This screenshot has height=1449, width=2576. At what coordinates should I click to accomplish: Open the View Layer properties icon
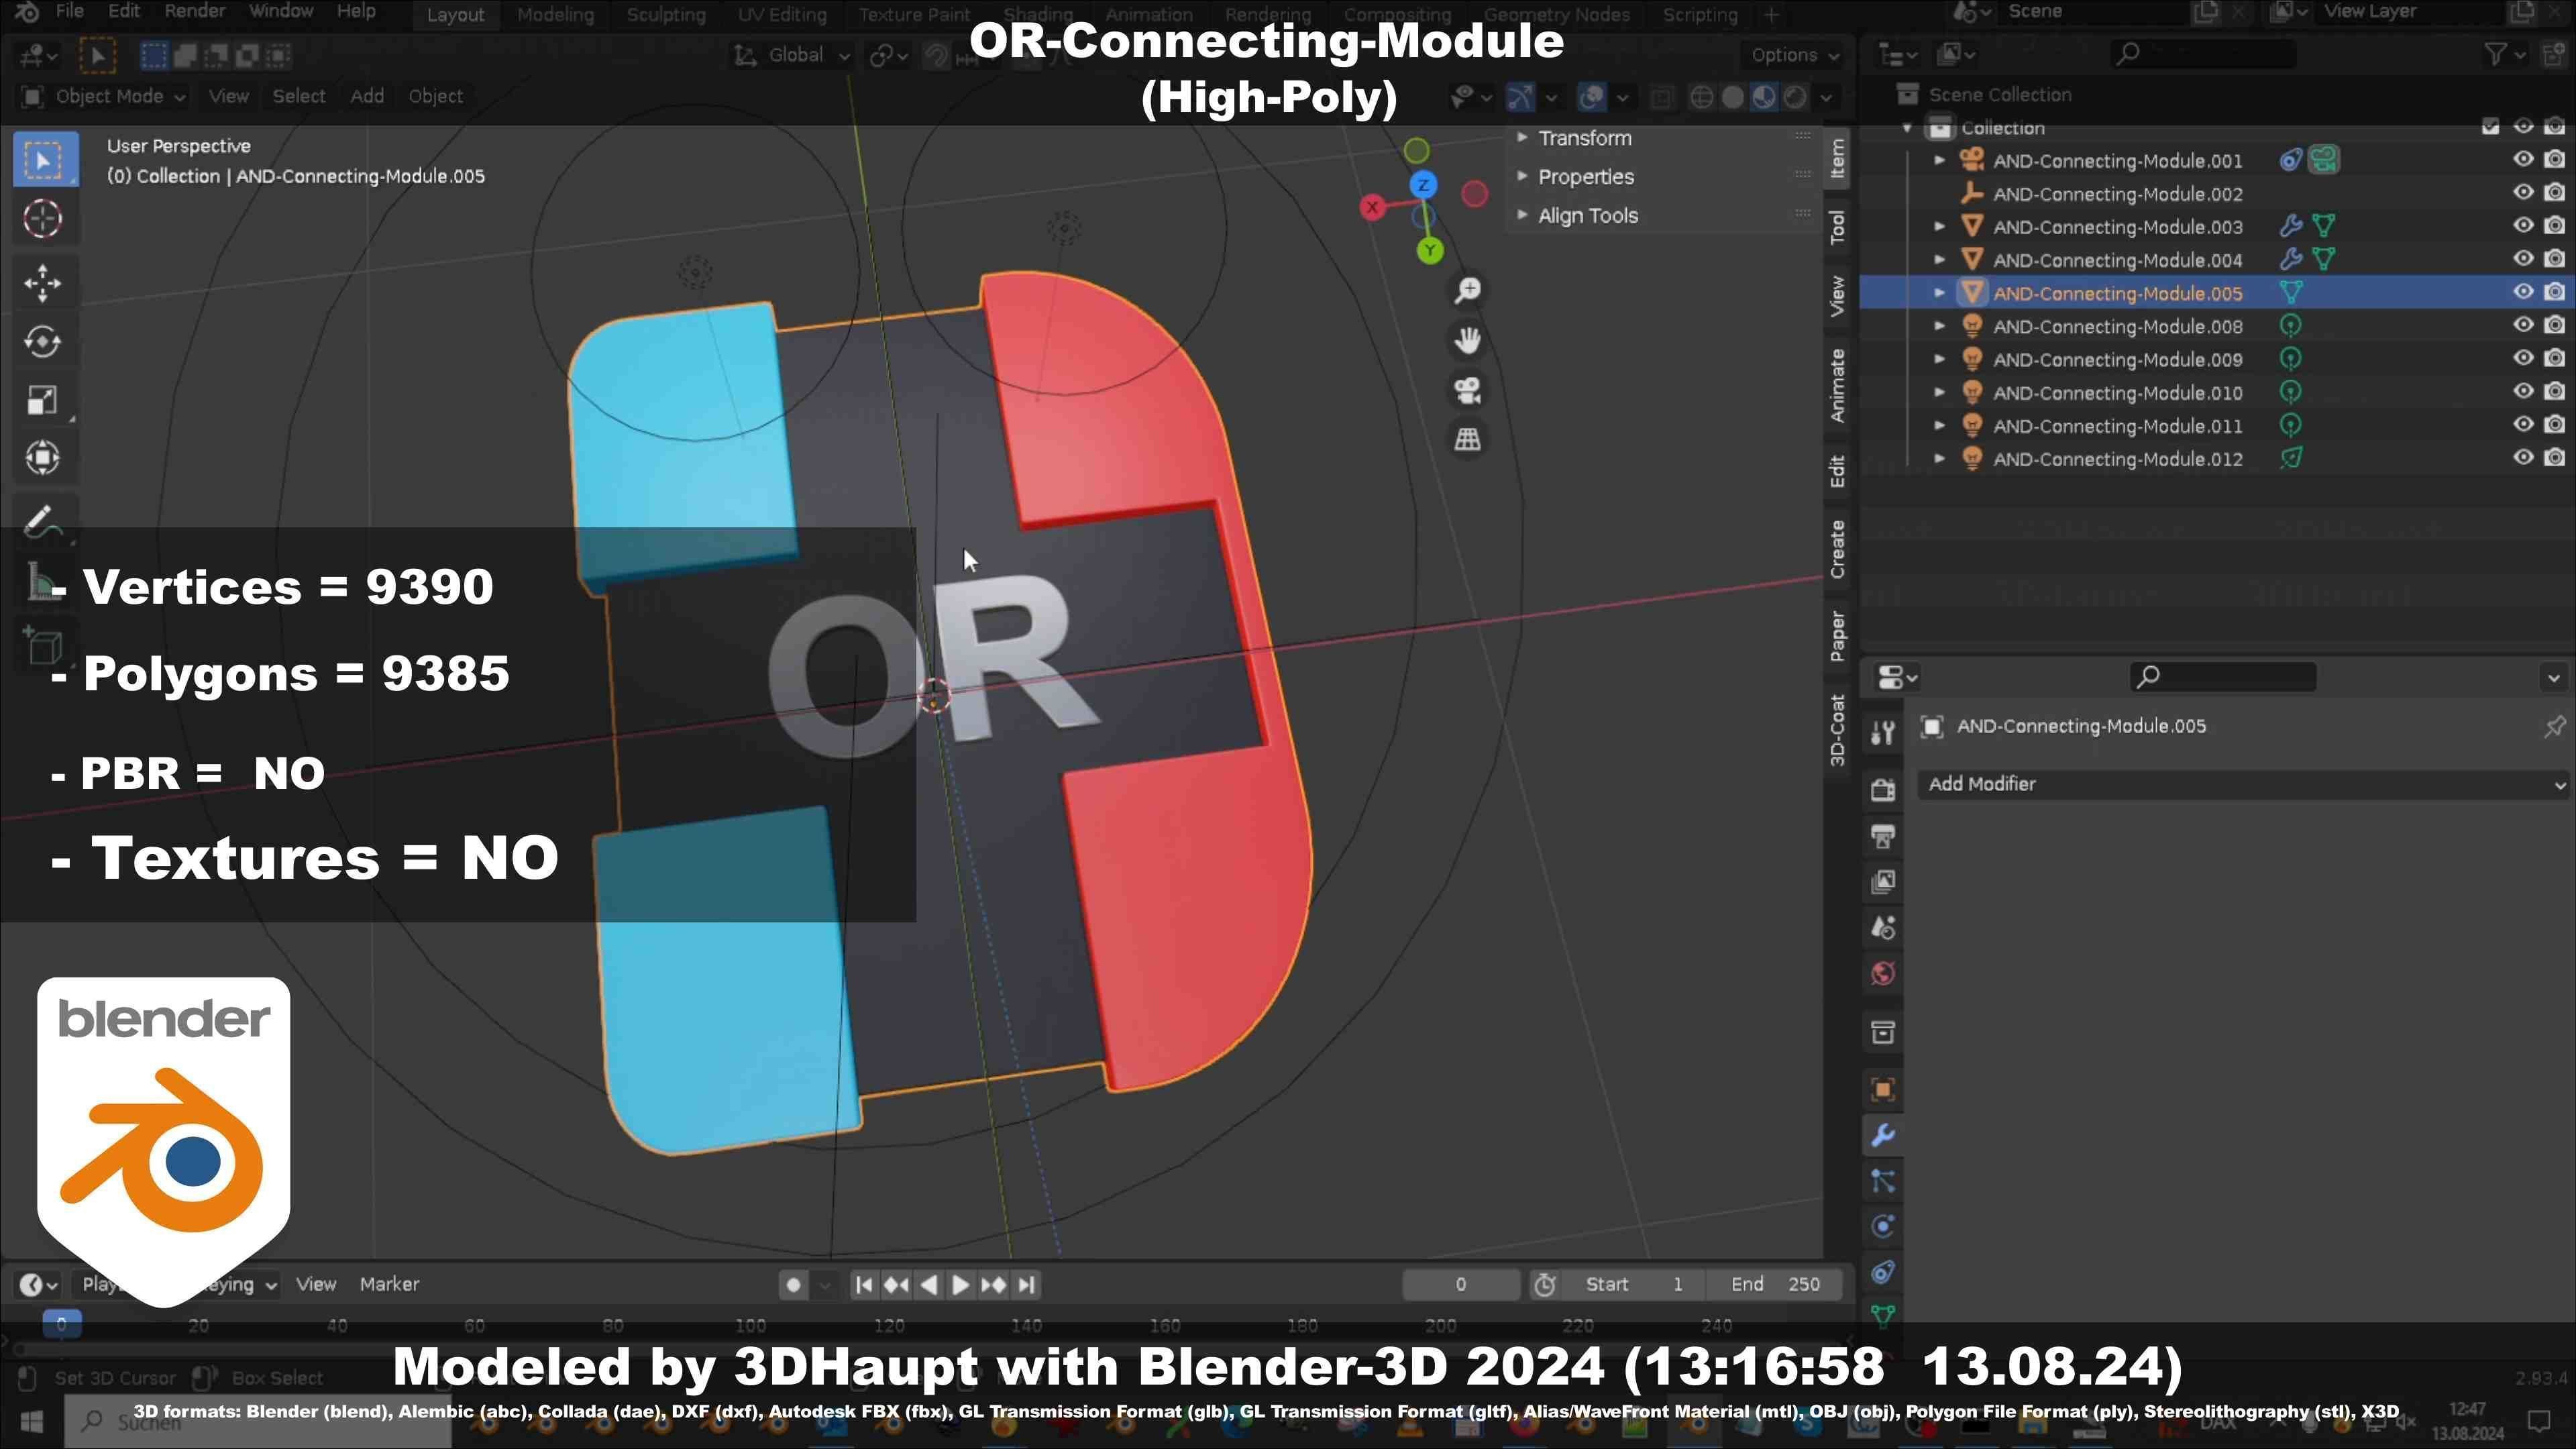coord(1883,882)
